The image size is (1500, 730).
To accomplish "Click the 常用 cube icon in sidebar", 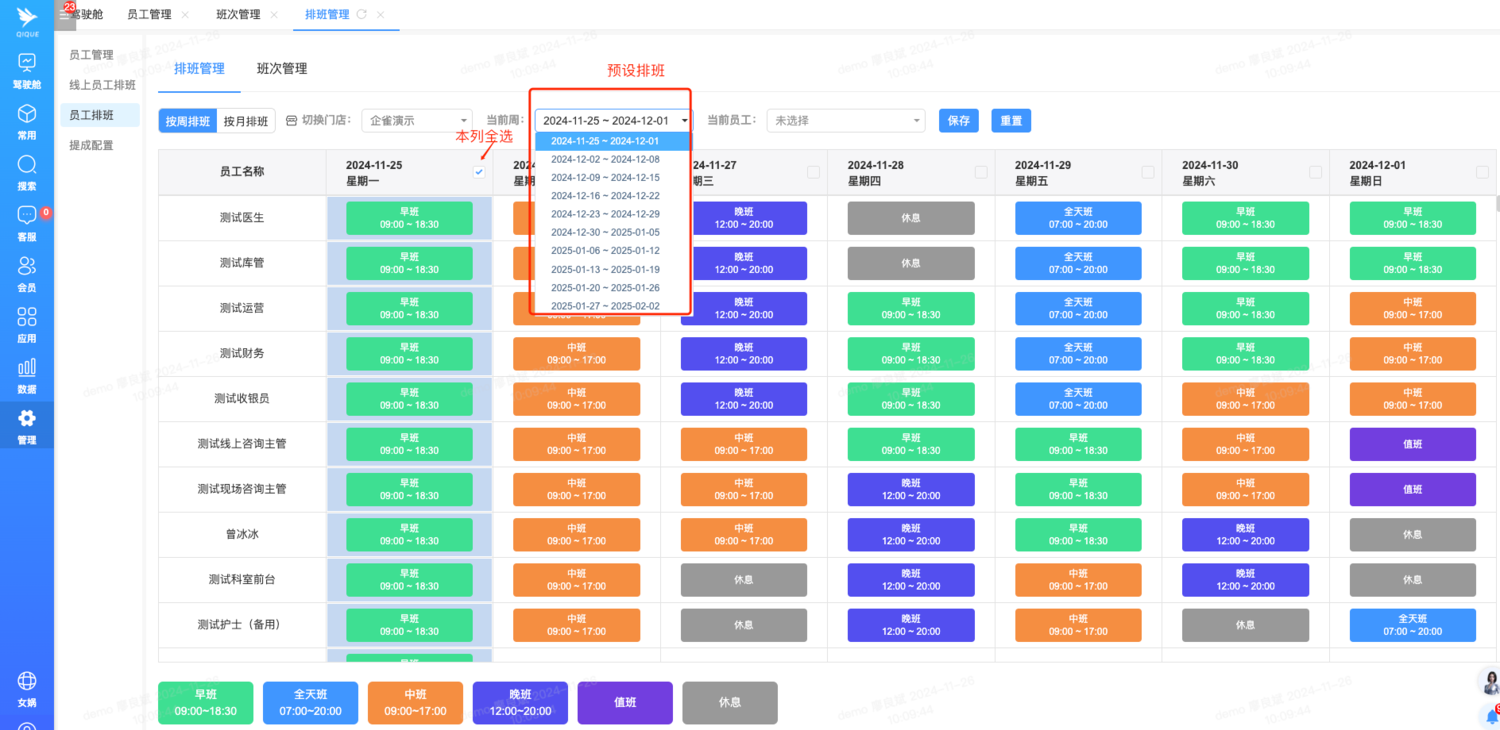I will click(x=27, y=114).
